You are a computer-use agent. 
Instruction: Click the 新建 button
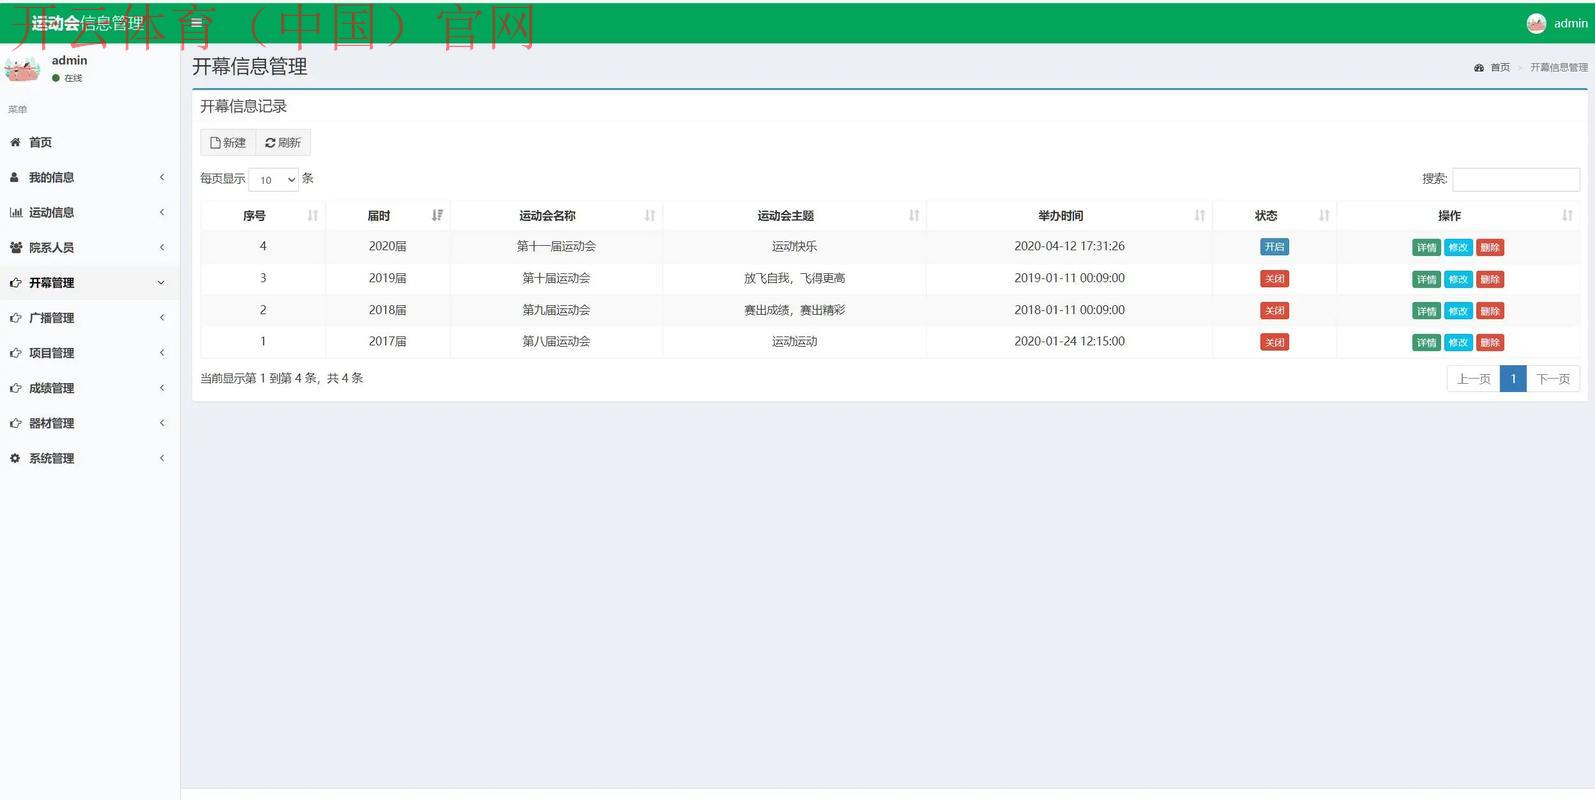(x=228, y=143)
